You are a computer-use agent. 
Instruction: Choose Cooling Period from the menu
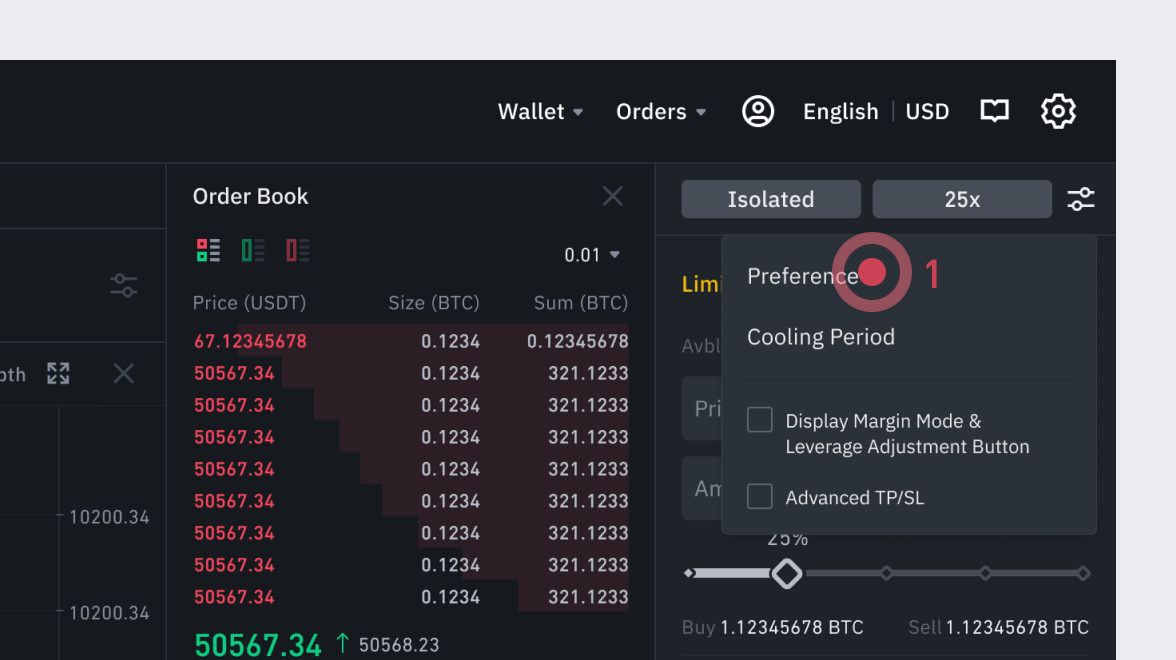820,337
